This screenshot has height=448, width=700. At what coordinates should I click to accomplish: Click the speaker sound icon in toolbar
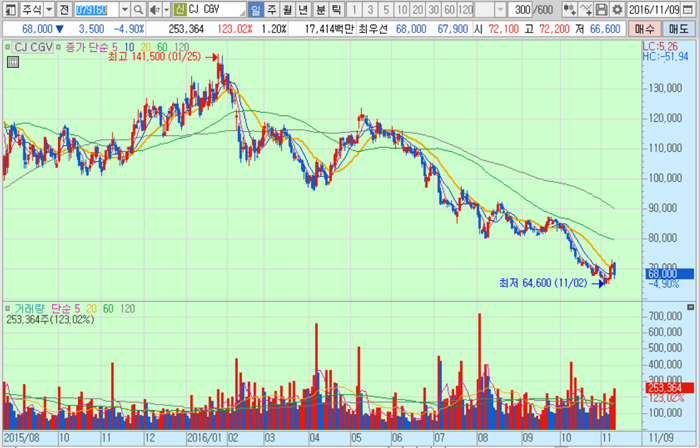tap(153, 9)
